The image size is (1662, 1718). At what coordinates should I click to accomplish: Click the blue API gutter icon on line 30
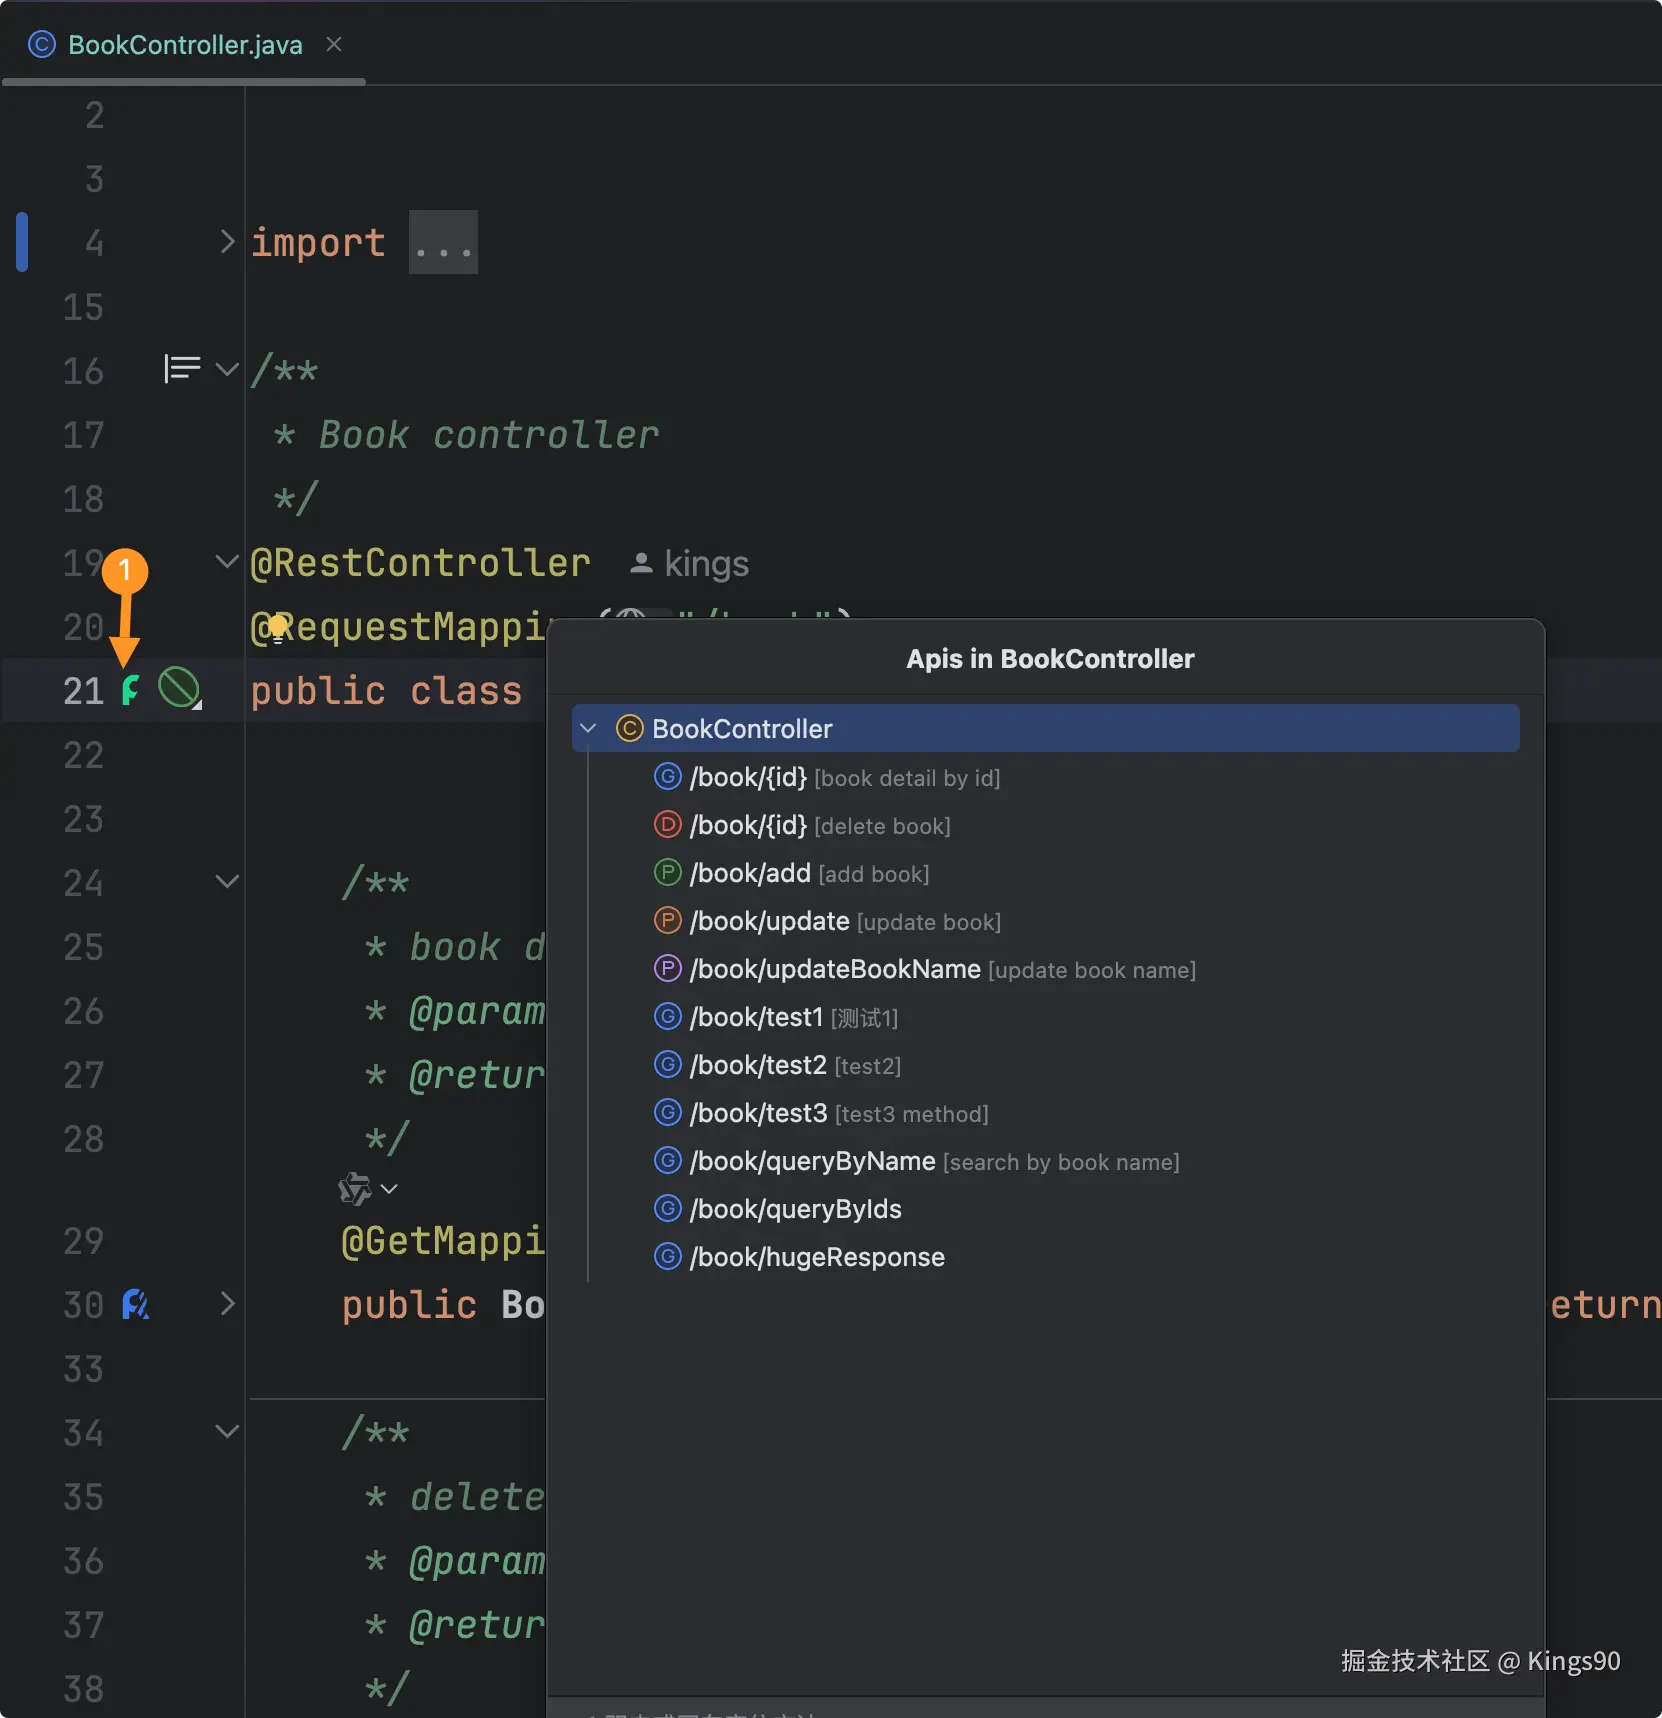(135, 1304)
